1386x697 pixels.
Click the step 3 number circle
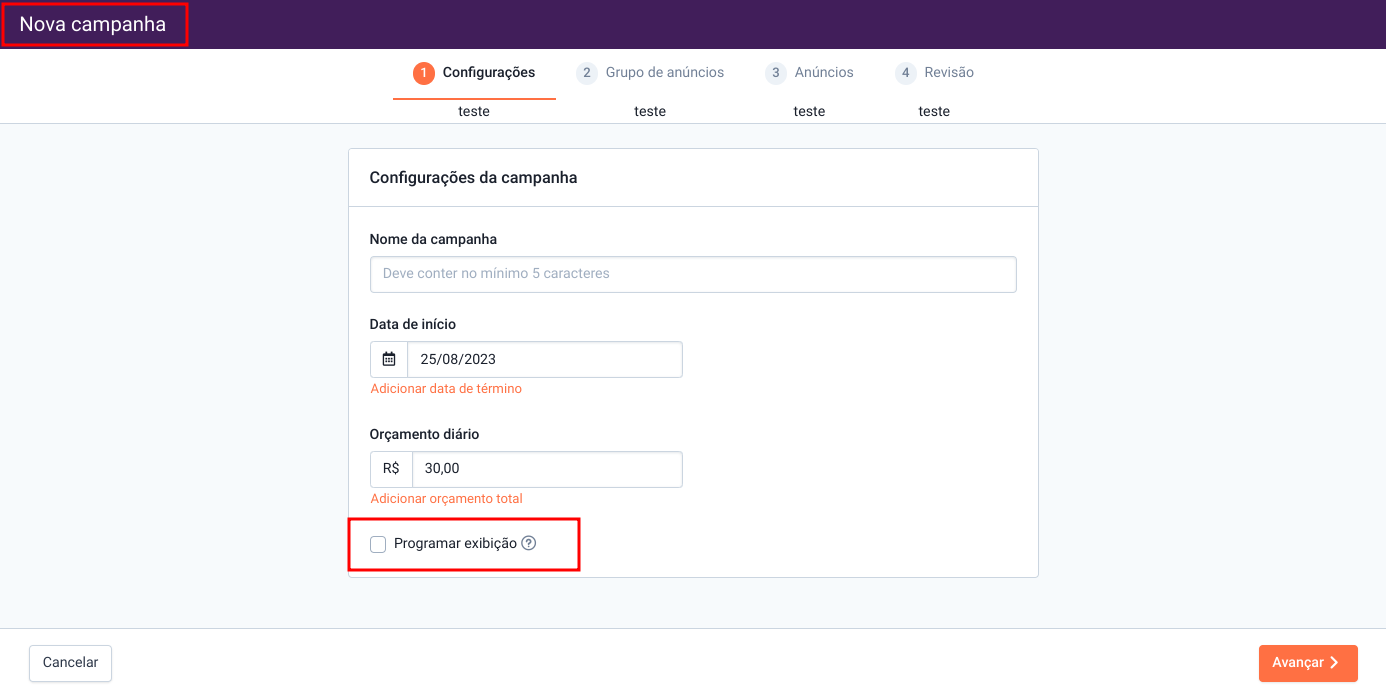click(776, 73)
